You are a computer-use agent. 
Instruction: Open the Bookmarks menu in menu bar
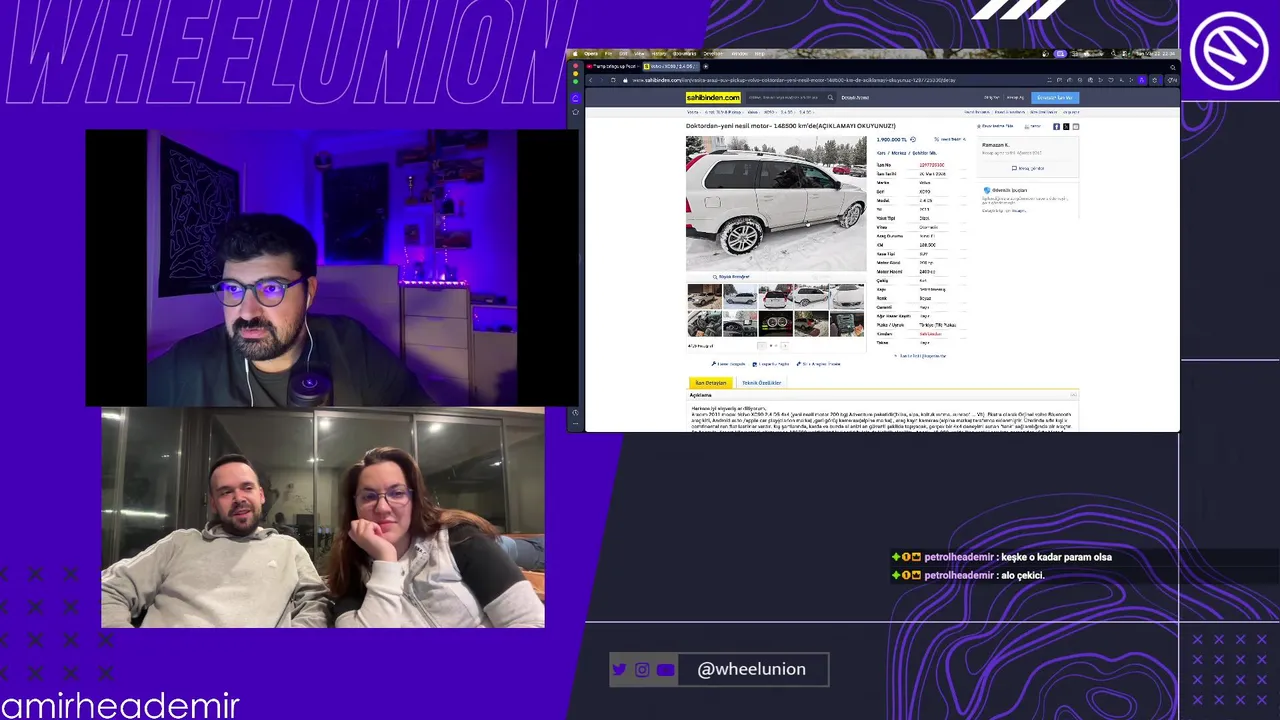click(x=684, y=54)
